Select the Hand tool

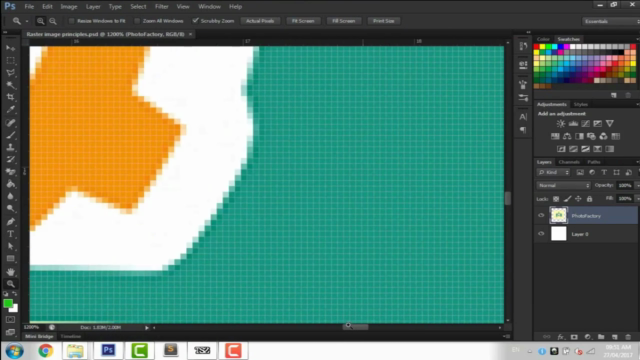(11, 271)
